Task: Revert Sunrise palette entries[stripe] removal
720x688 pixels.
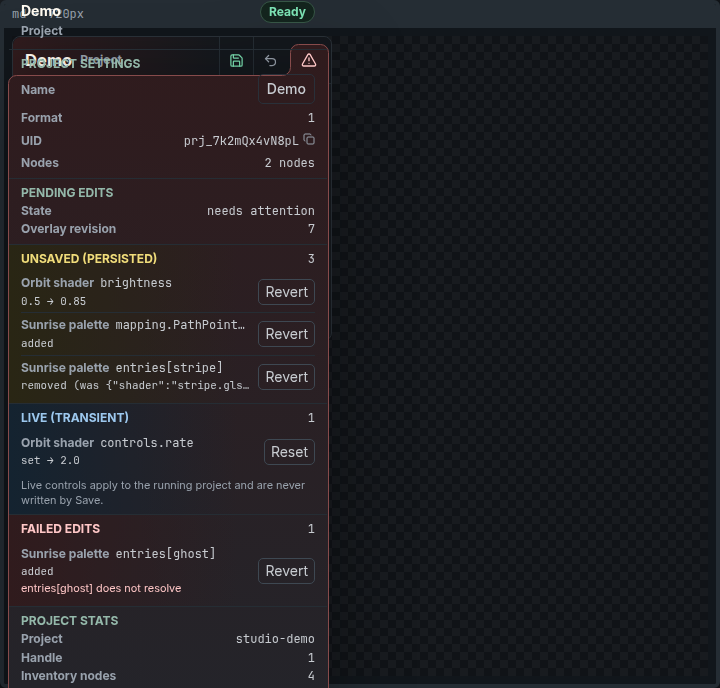Action: click(x=287, y=377)
